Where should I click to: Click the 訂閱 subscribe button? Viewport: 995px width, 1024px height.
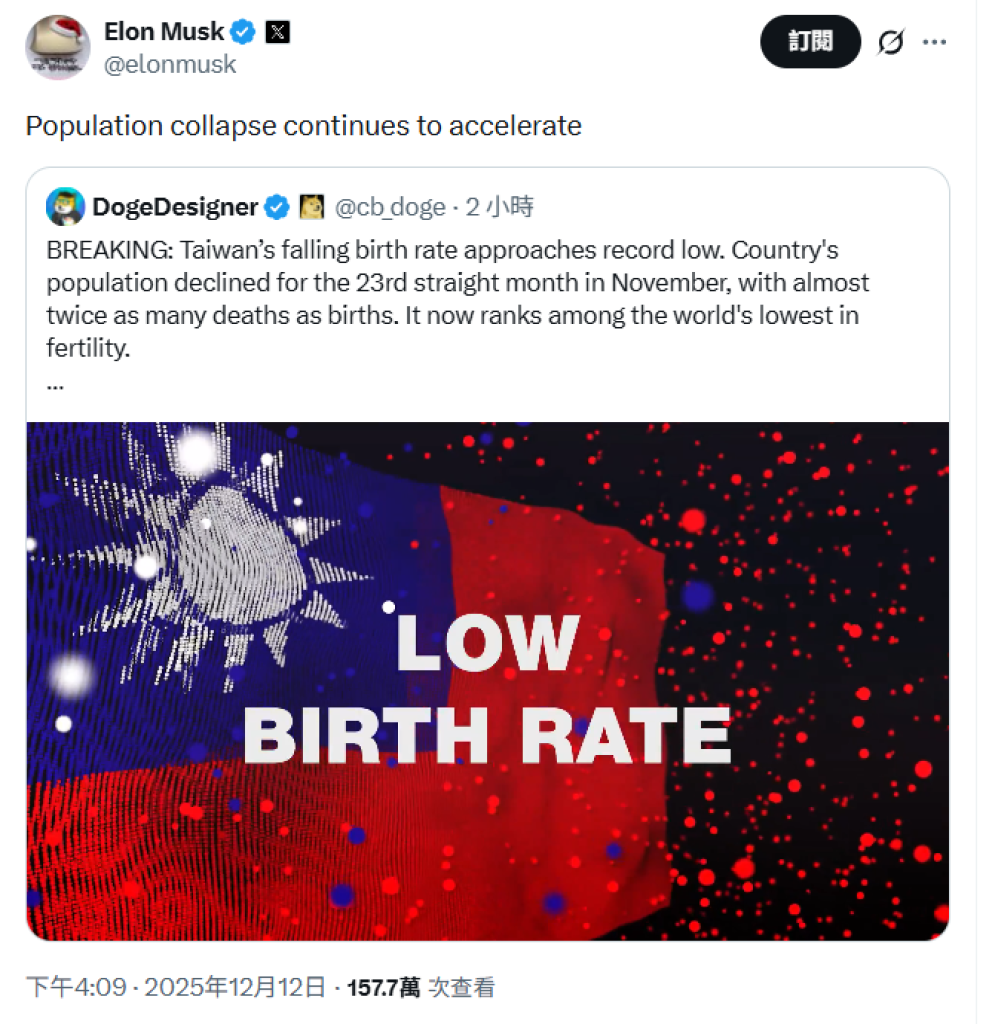pos(810,42)
